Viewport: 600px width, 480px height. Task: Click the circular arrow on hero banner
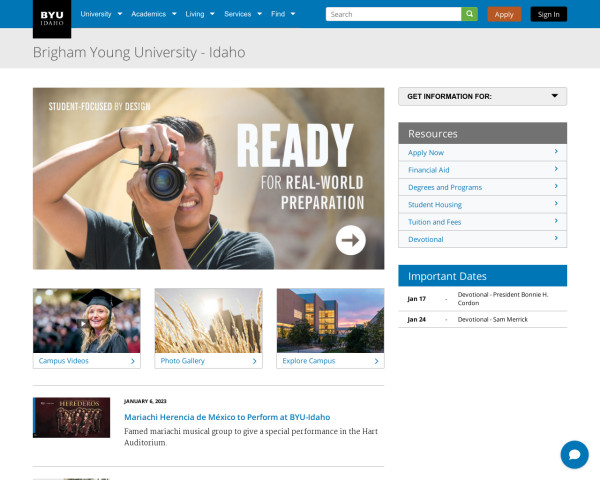[350, 240]
